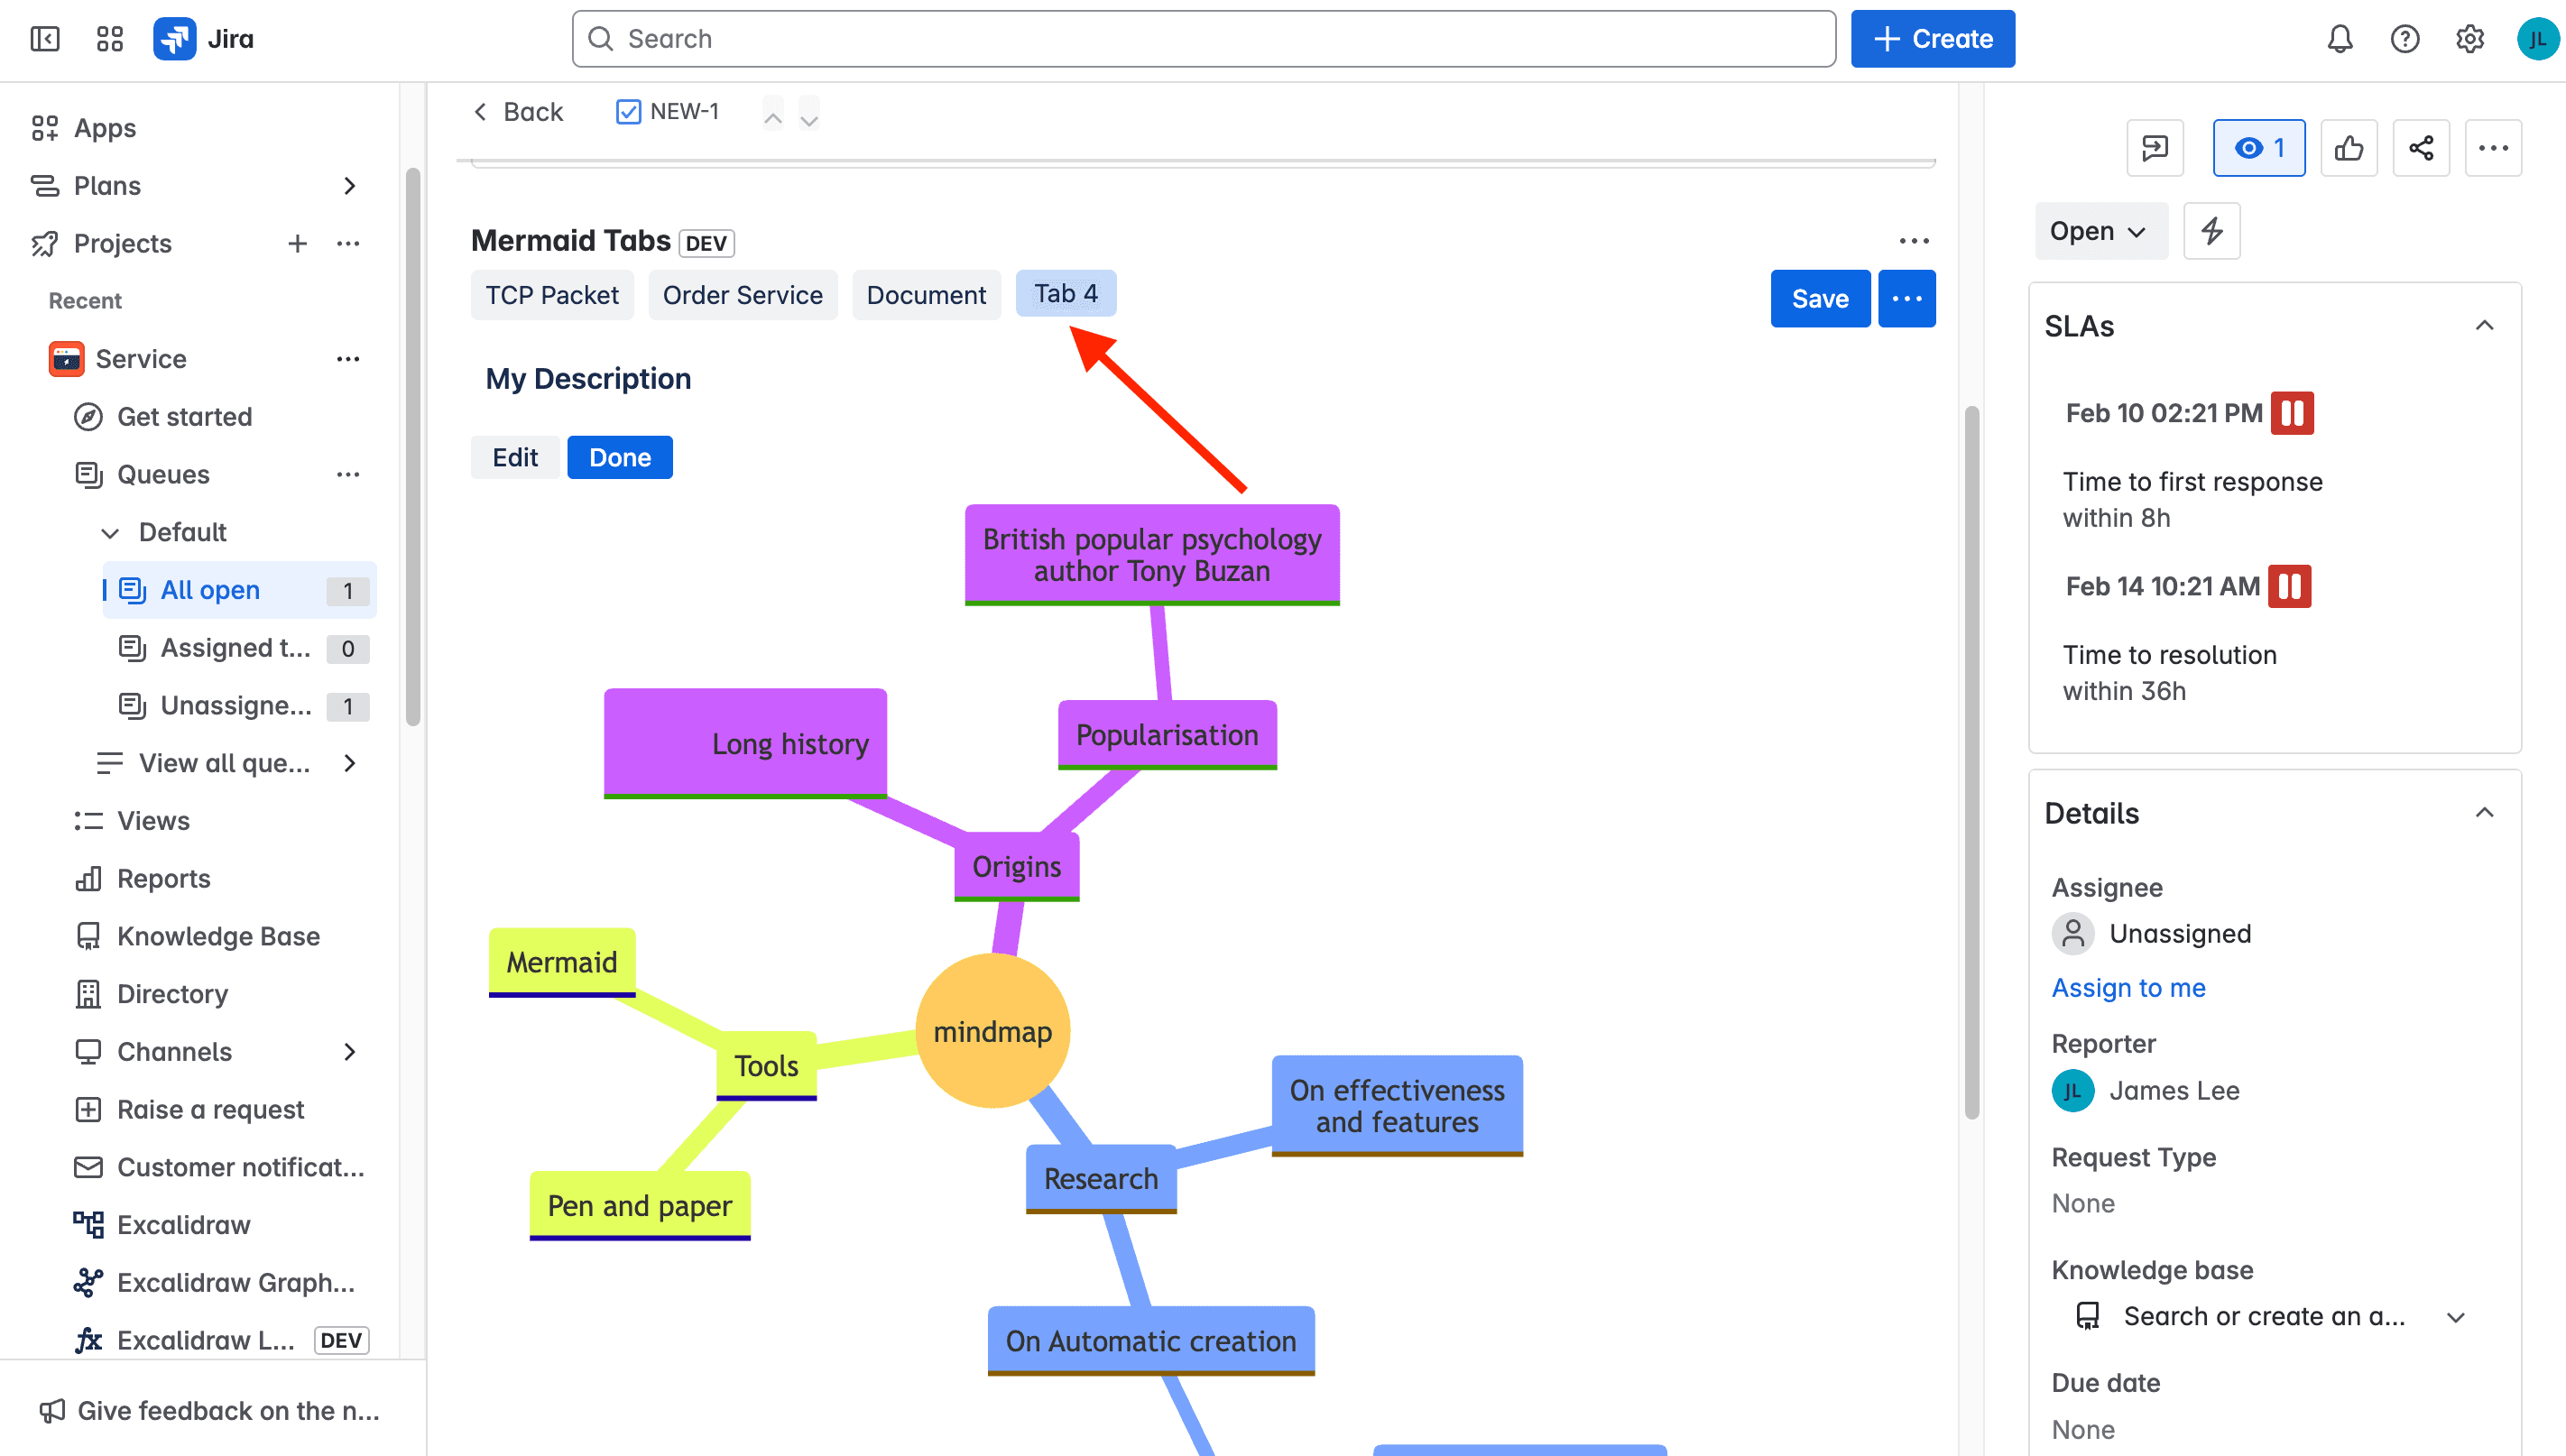
Task: Add a project with the plus icon
Action: pyautogui.click(x=297, y=243)
